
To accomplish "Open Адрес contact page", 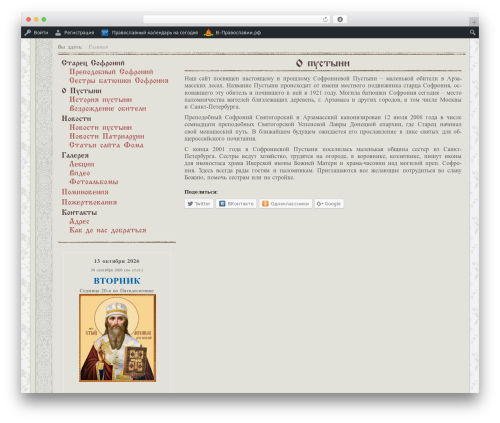I will pos(79,221).
